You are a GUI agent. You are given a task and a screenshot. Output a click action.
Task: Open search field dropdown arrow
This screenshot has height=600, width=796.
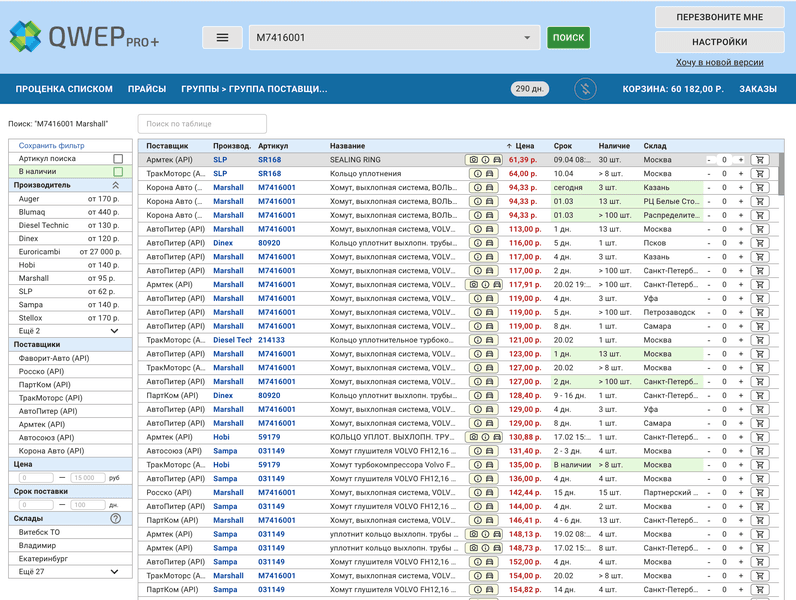click(x=527, y=38)
